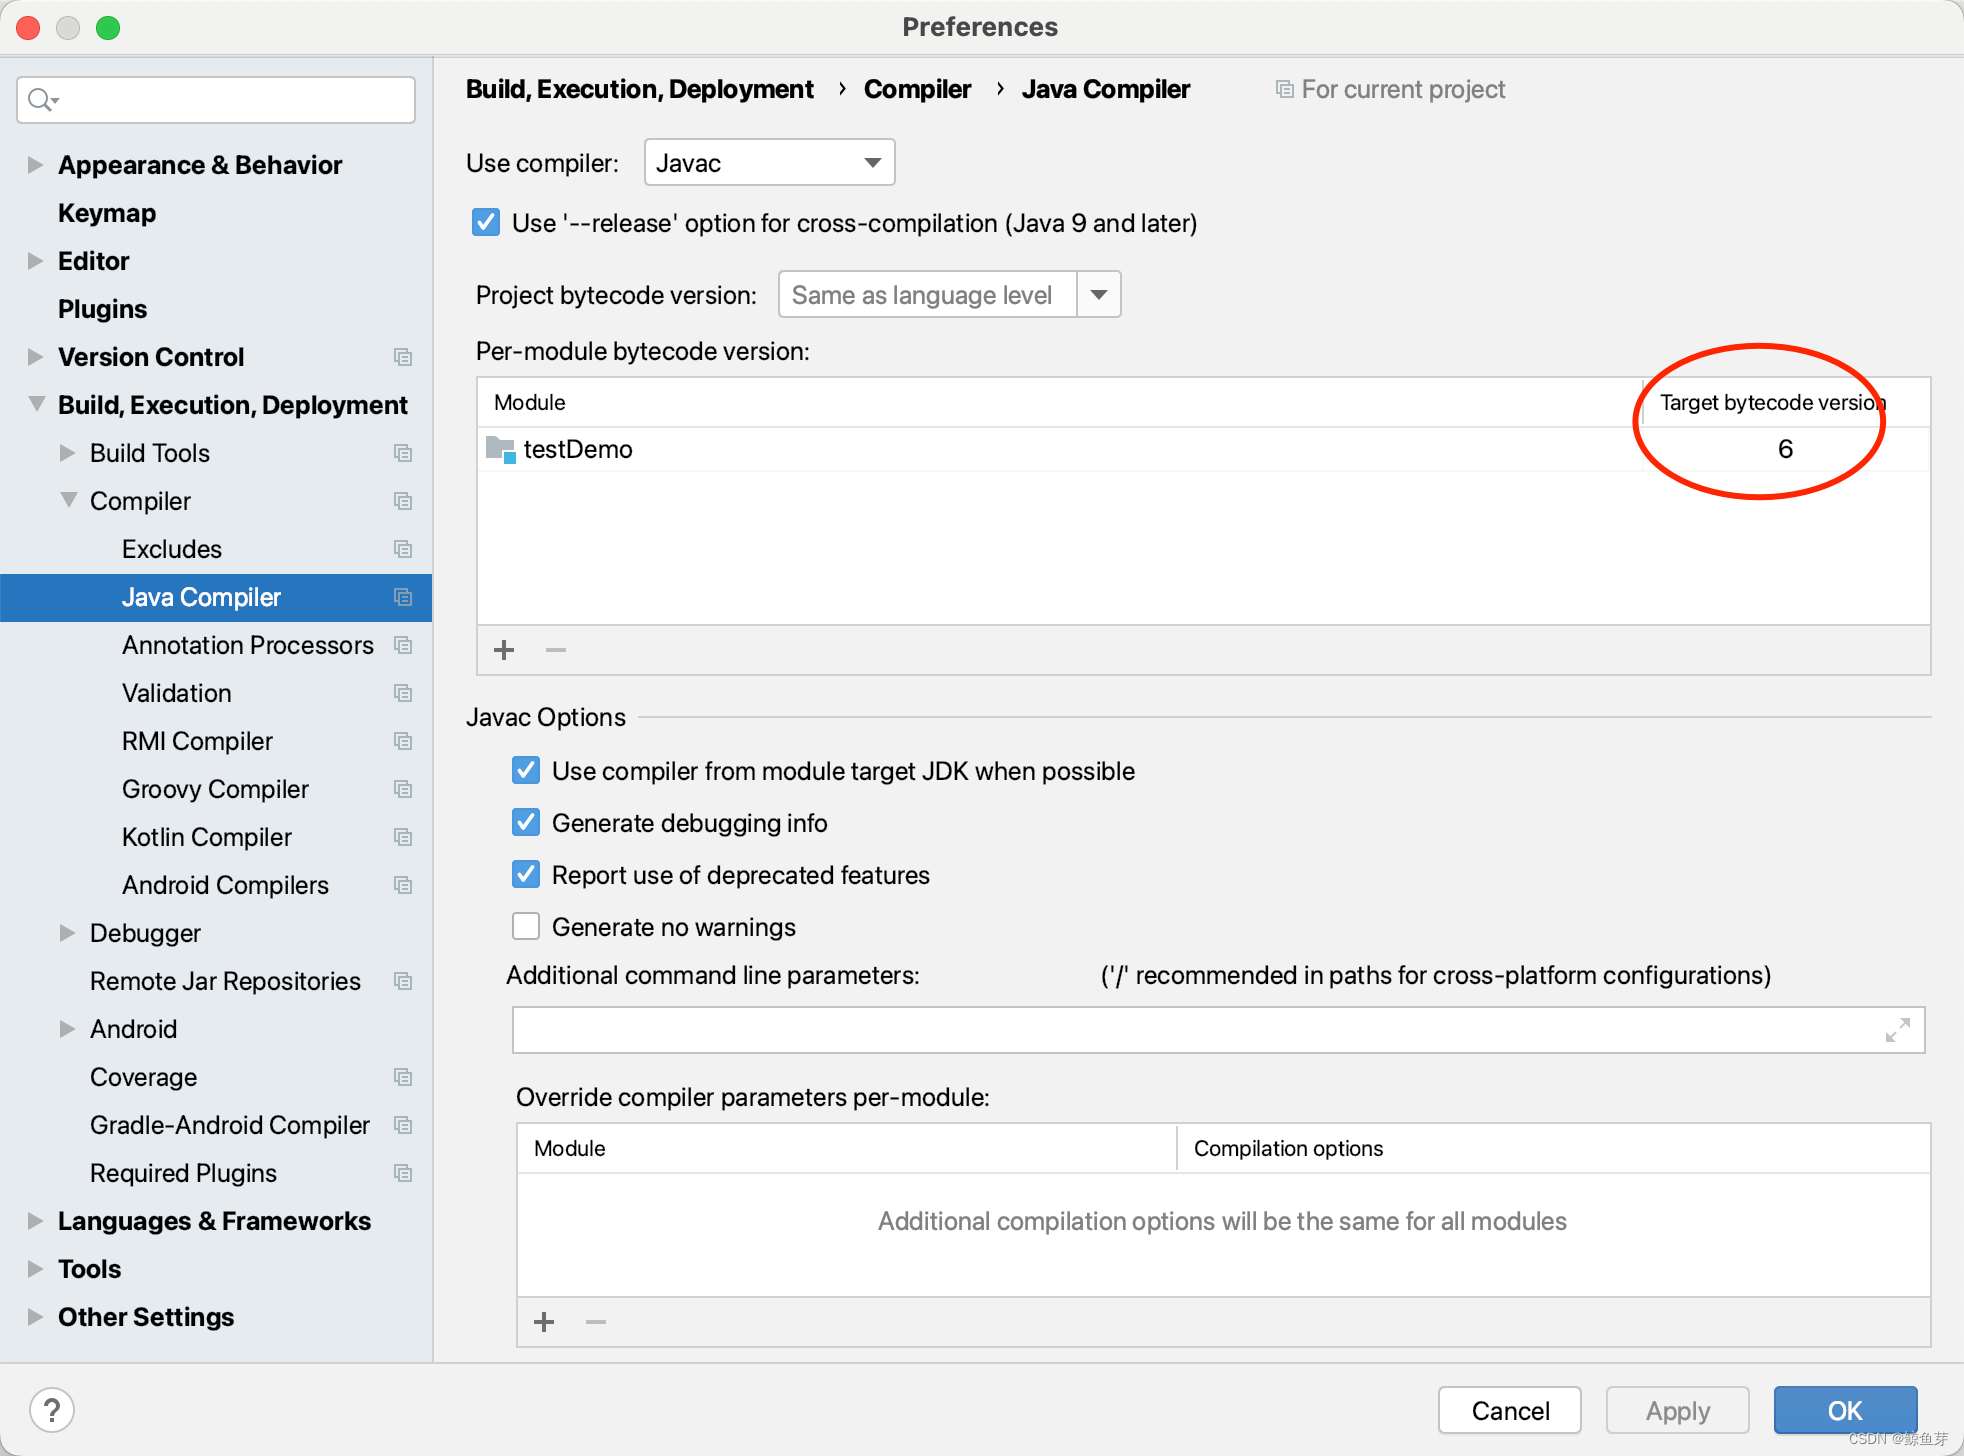The width and height of the screenshot is (1964, 1456).
Task: Click the 'For current project' scope icon
Action: pyautogui.click(x=1283, y=89)
